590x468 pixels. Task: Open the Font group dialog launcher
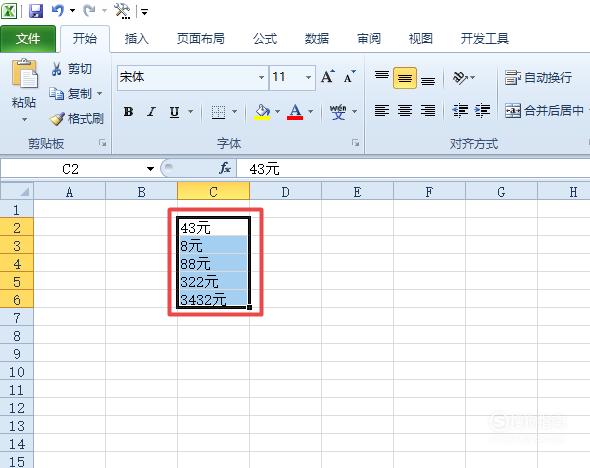tap(355, 143)
